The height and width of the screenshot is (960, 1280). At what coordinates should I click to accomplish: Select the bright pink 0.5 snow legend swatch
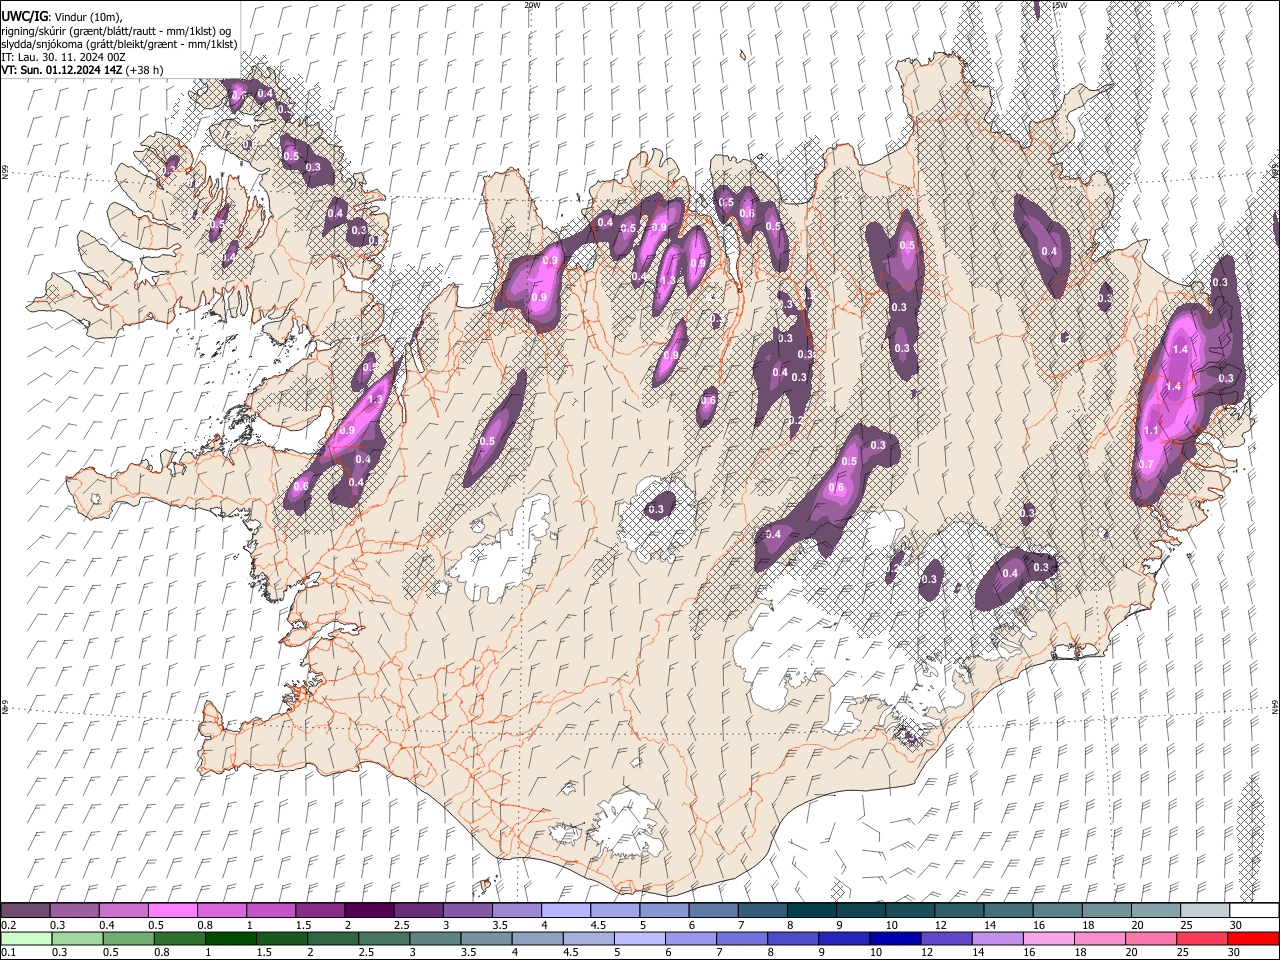click(x=172, y=910)
